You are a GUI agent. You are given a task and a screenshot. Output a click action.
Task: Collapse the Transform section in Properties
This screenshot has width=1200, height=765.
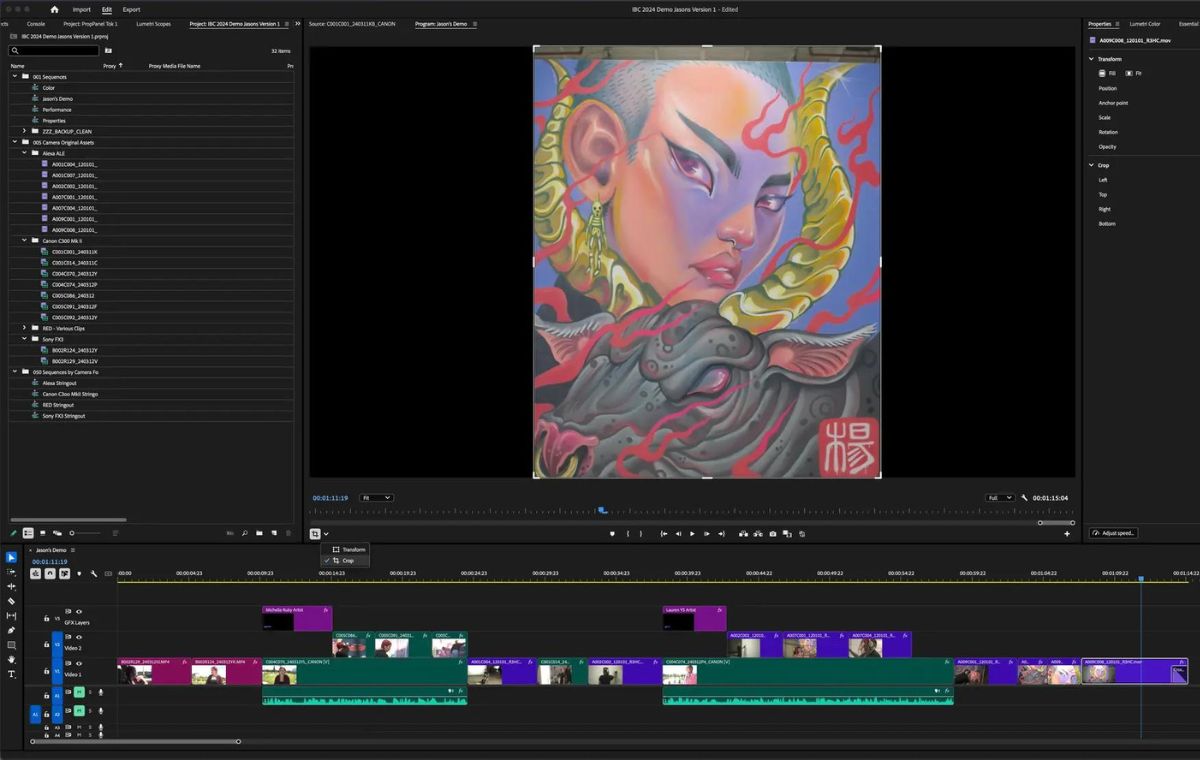pos(1092,59)
